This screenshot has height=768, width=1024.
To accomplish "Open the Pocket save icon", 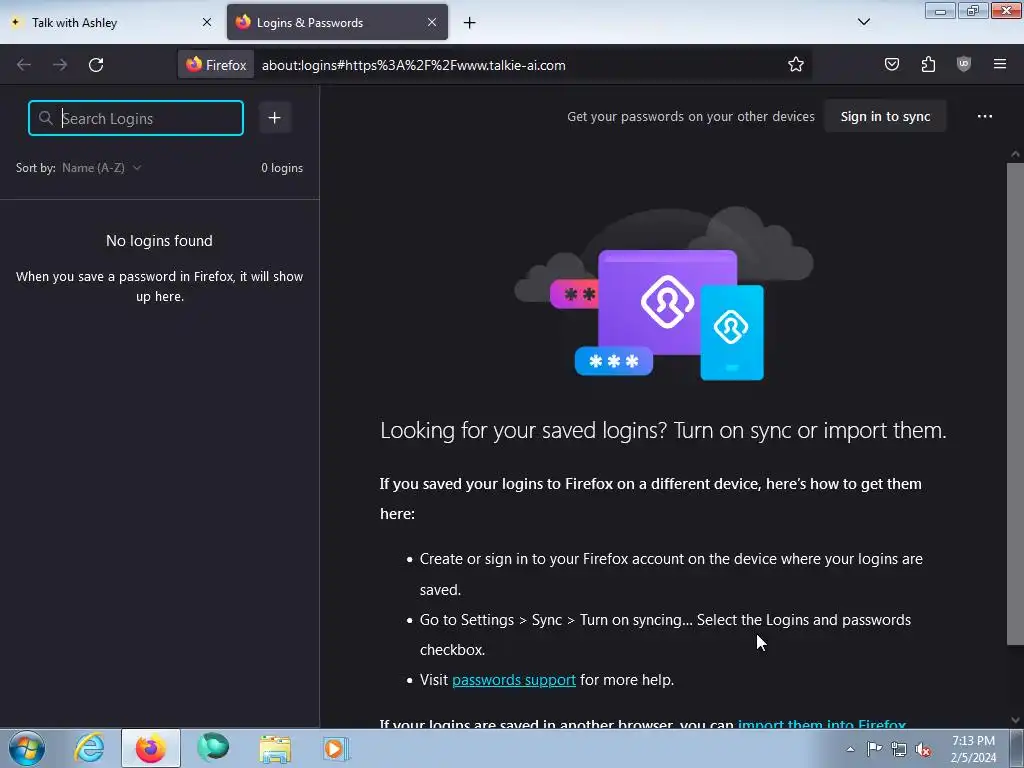I will pos(891,64).
